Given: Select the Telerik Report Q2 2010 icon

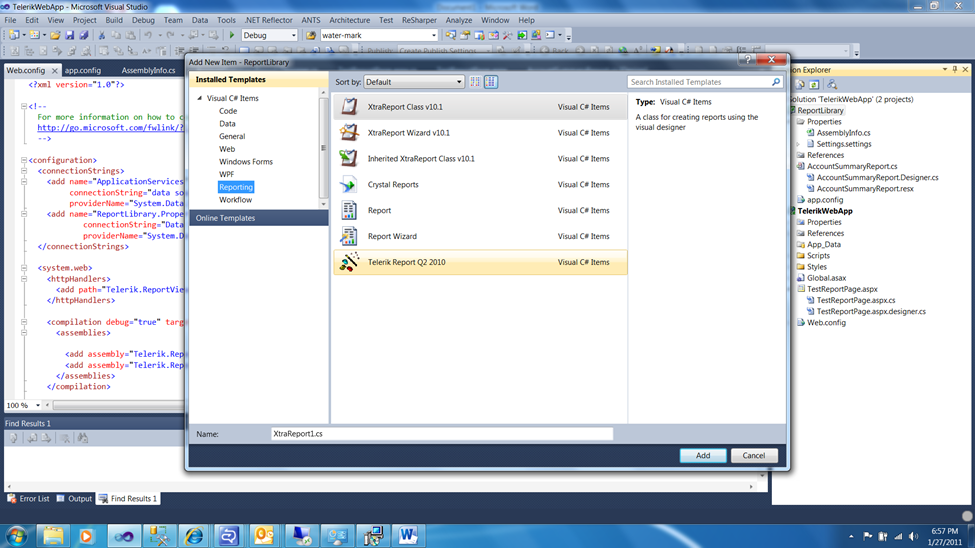Looking at the screenshot, I should tap(349, 262).
